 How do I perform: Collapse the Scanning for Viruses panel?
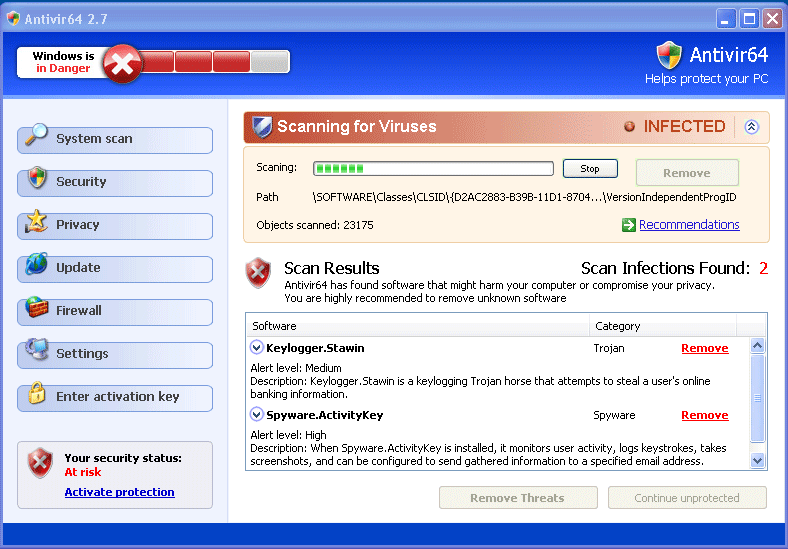pyautogui.click(x=752, y=127)
